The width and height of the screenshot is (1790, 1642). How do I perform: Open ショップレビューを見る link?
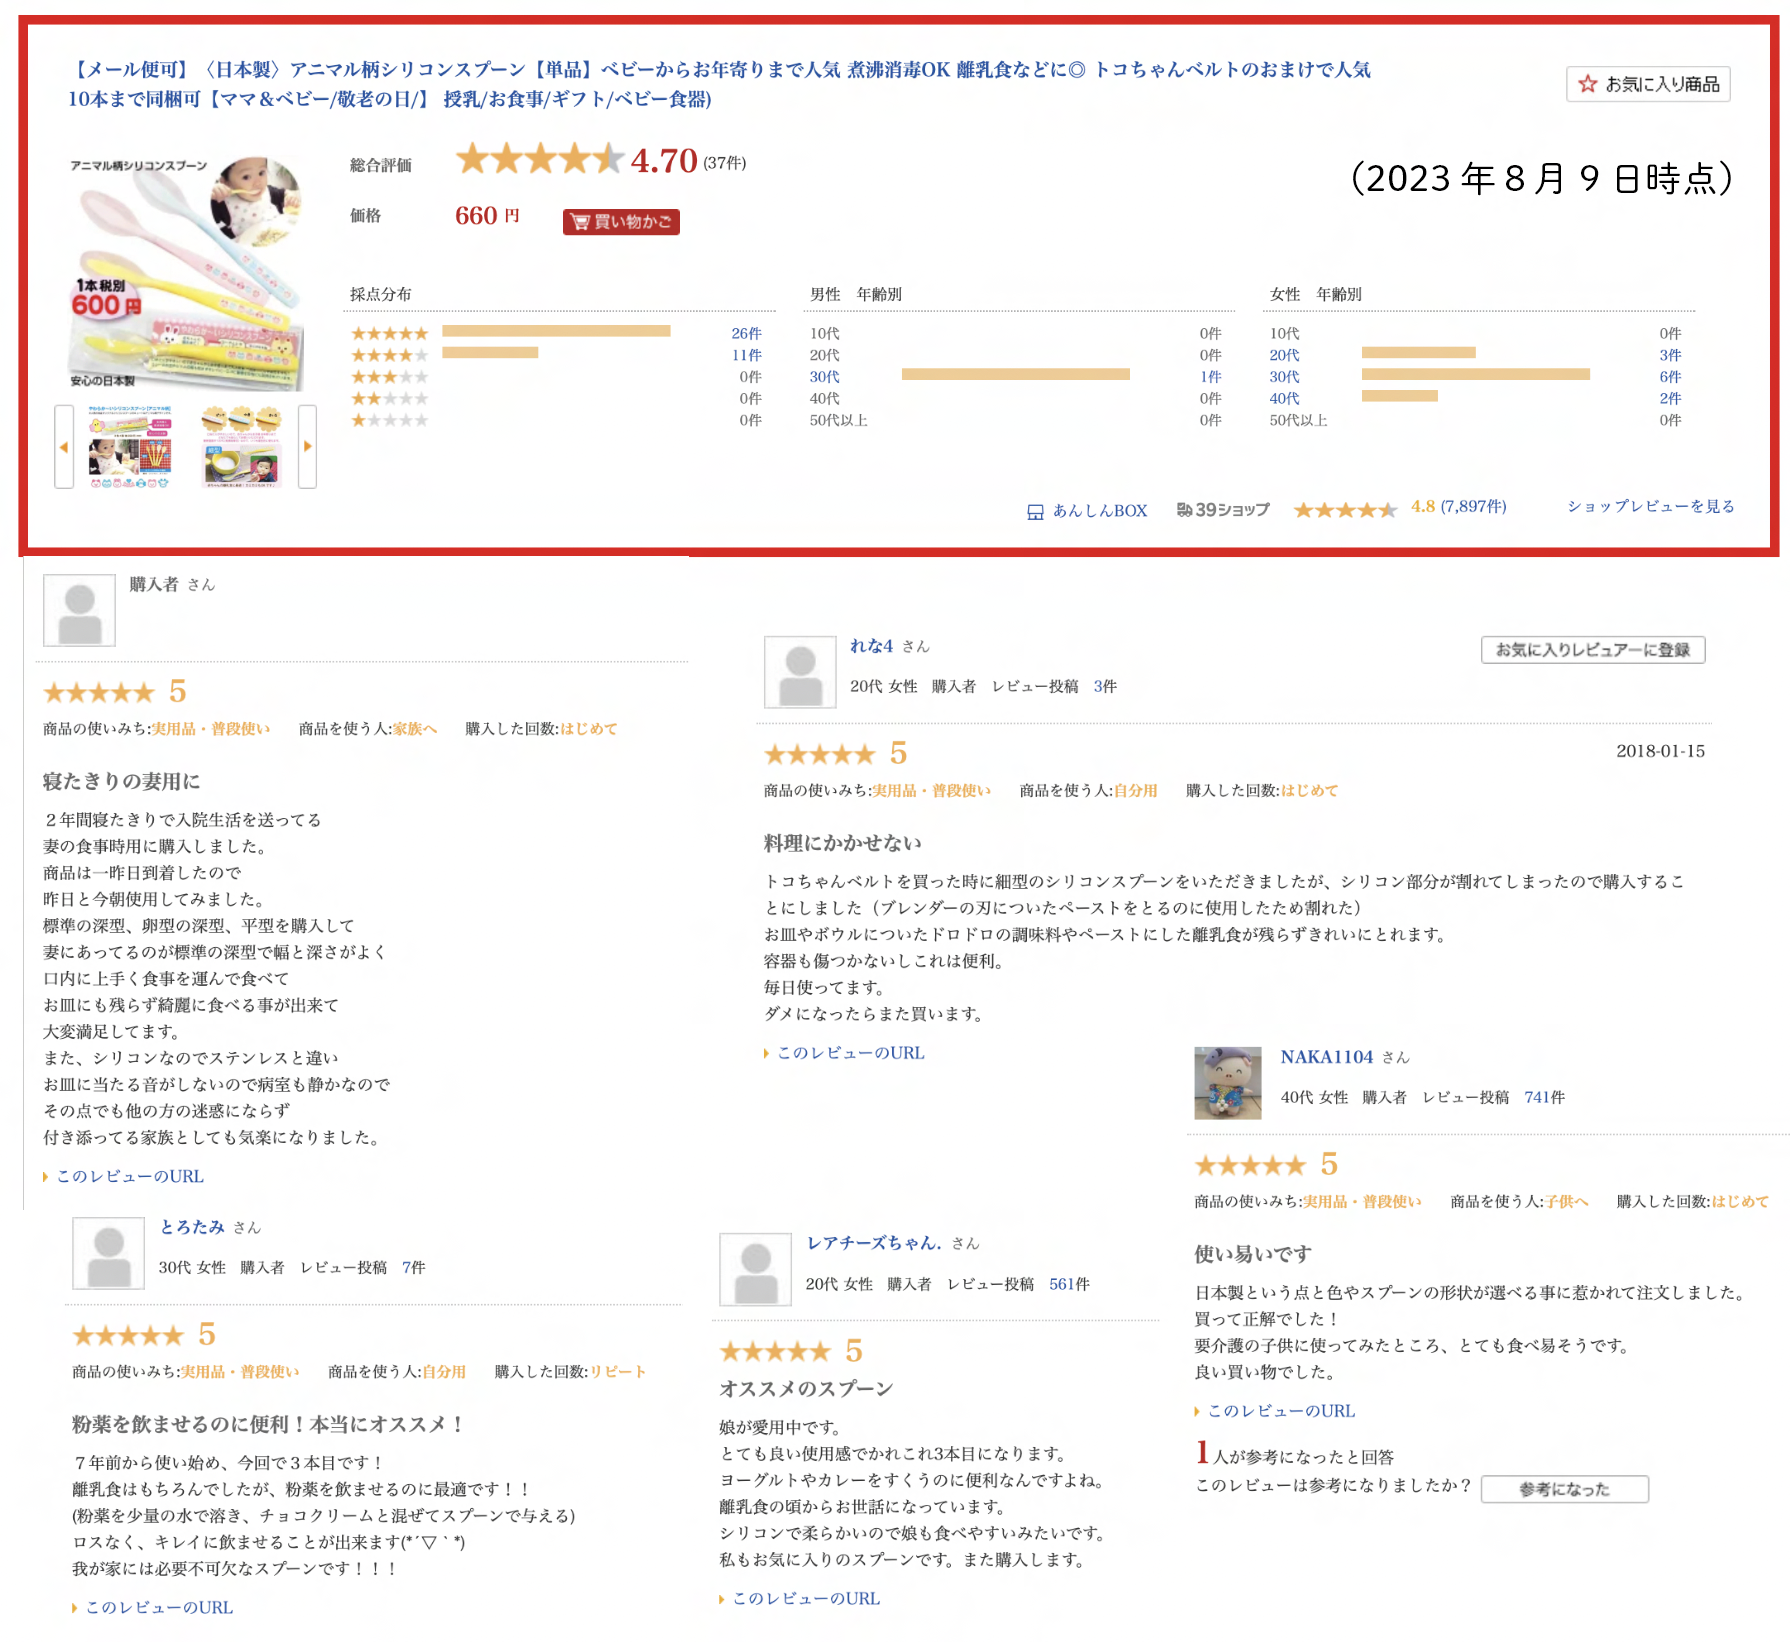coord(1651,506)
